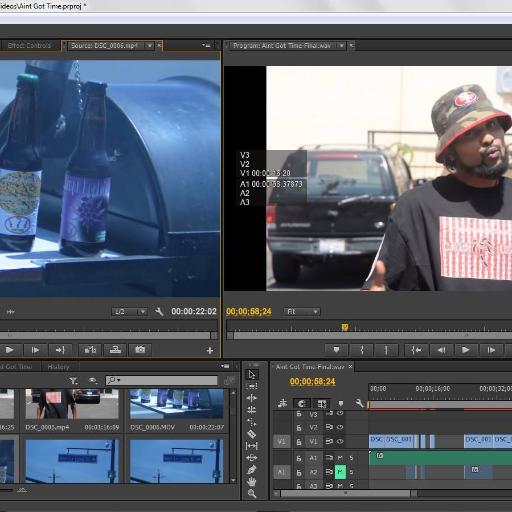Image resolution: width=512 pixels, height=512 pixels.
Task: Step forward one frame in Program monitor
Action: point(491,350)
